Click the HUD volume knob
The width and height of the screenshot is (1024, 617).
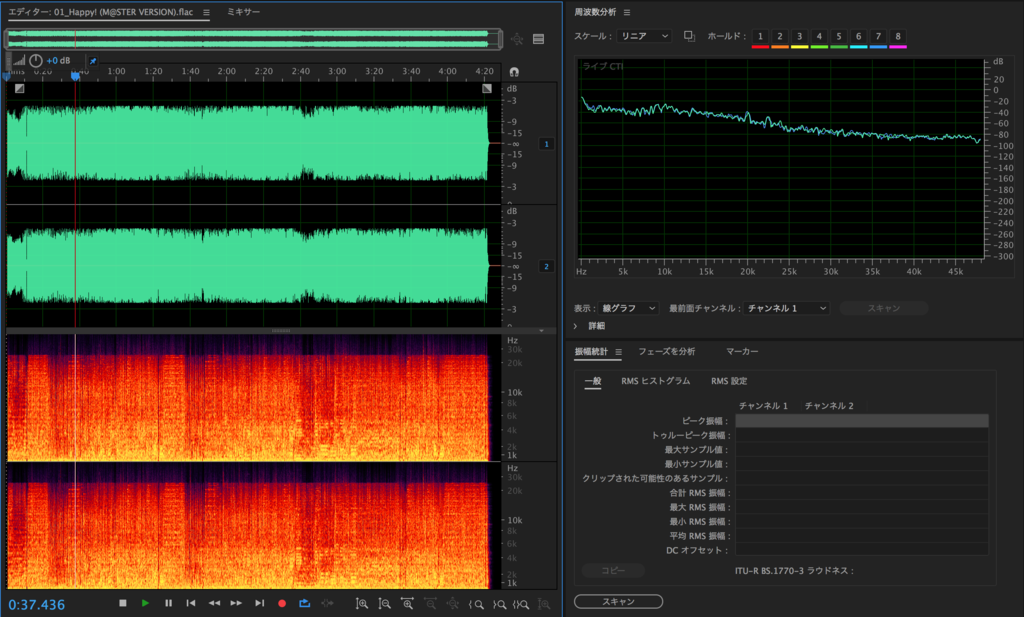pyautogui.click(x=36, y=61)
